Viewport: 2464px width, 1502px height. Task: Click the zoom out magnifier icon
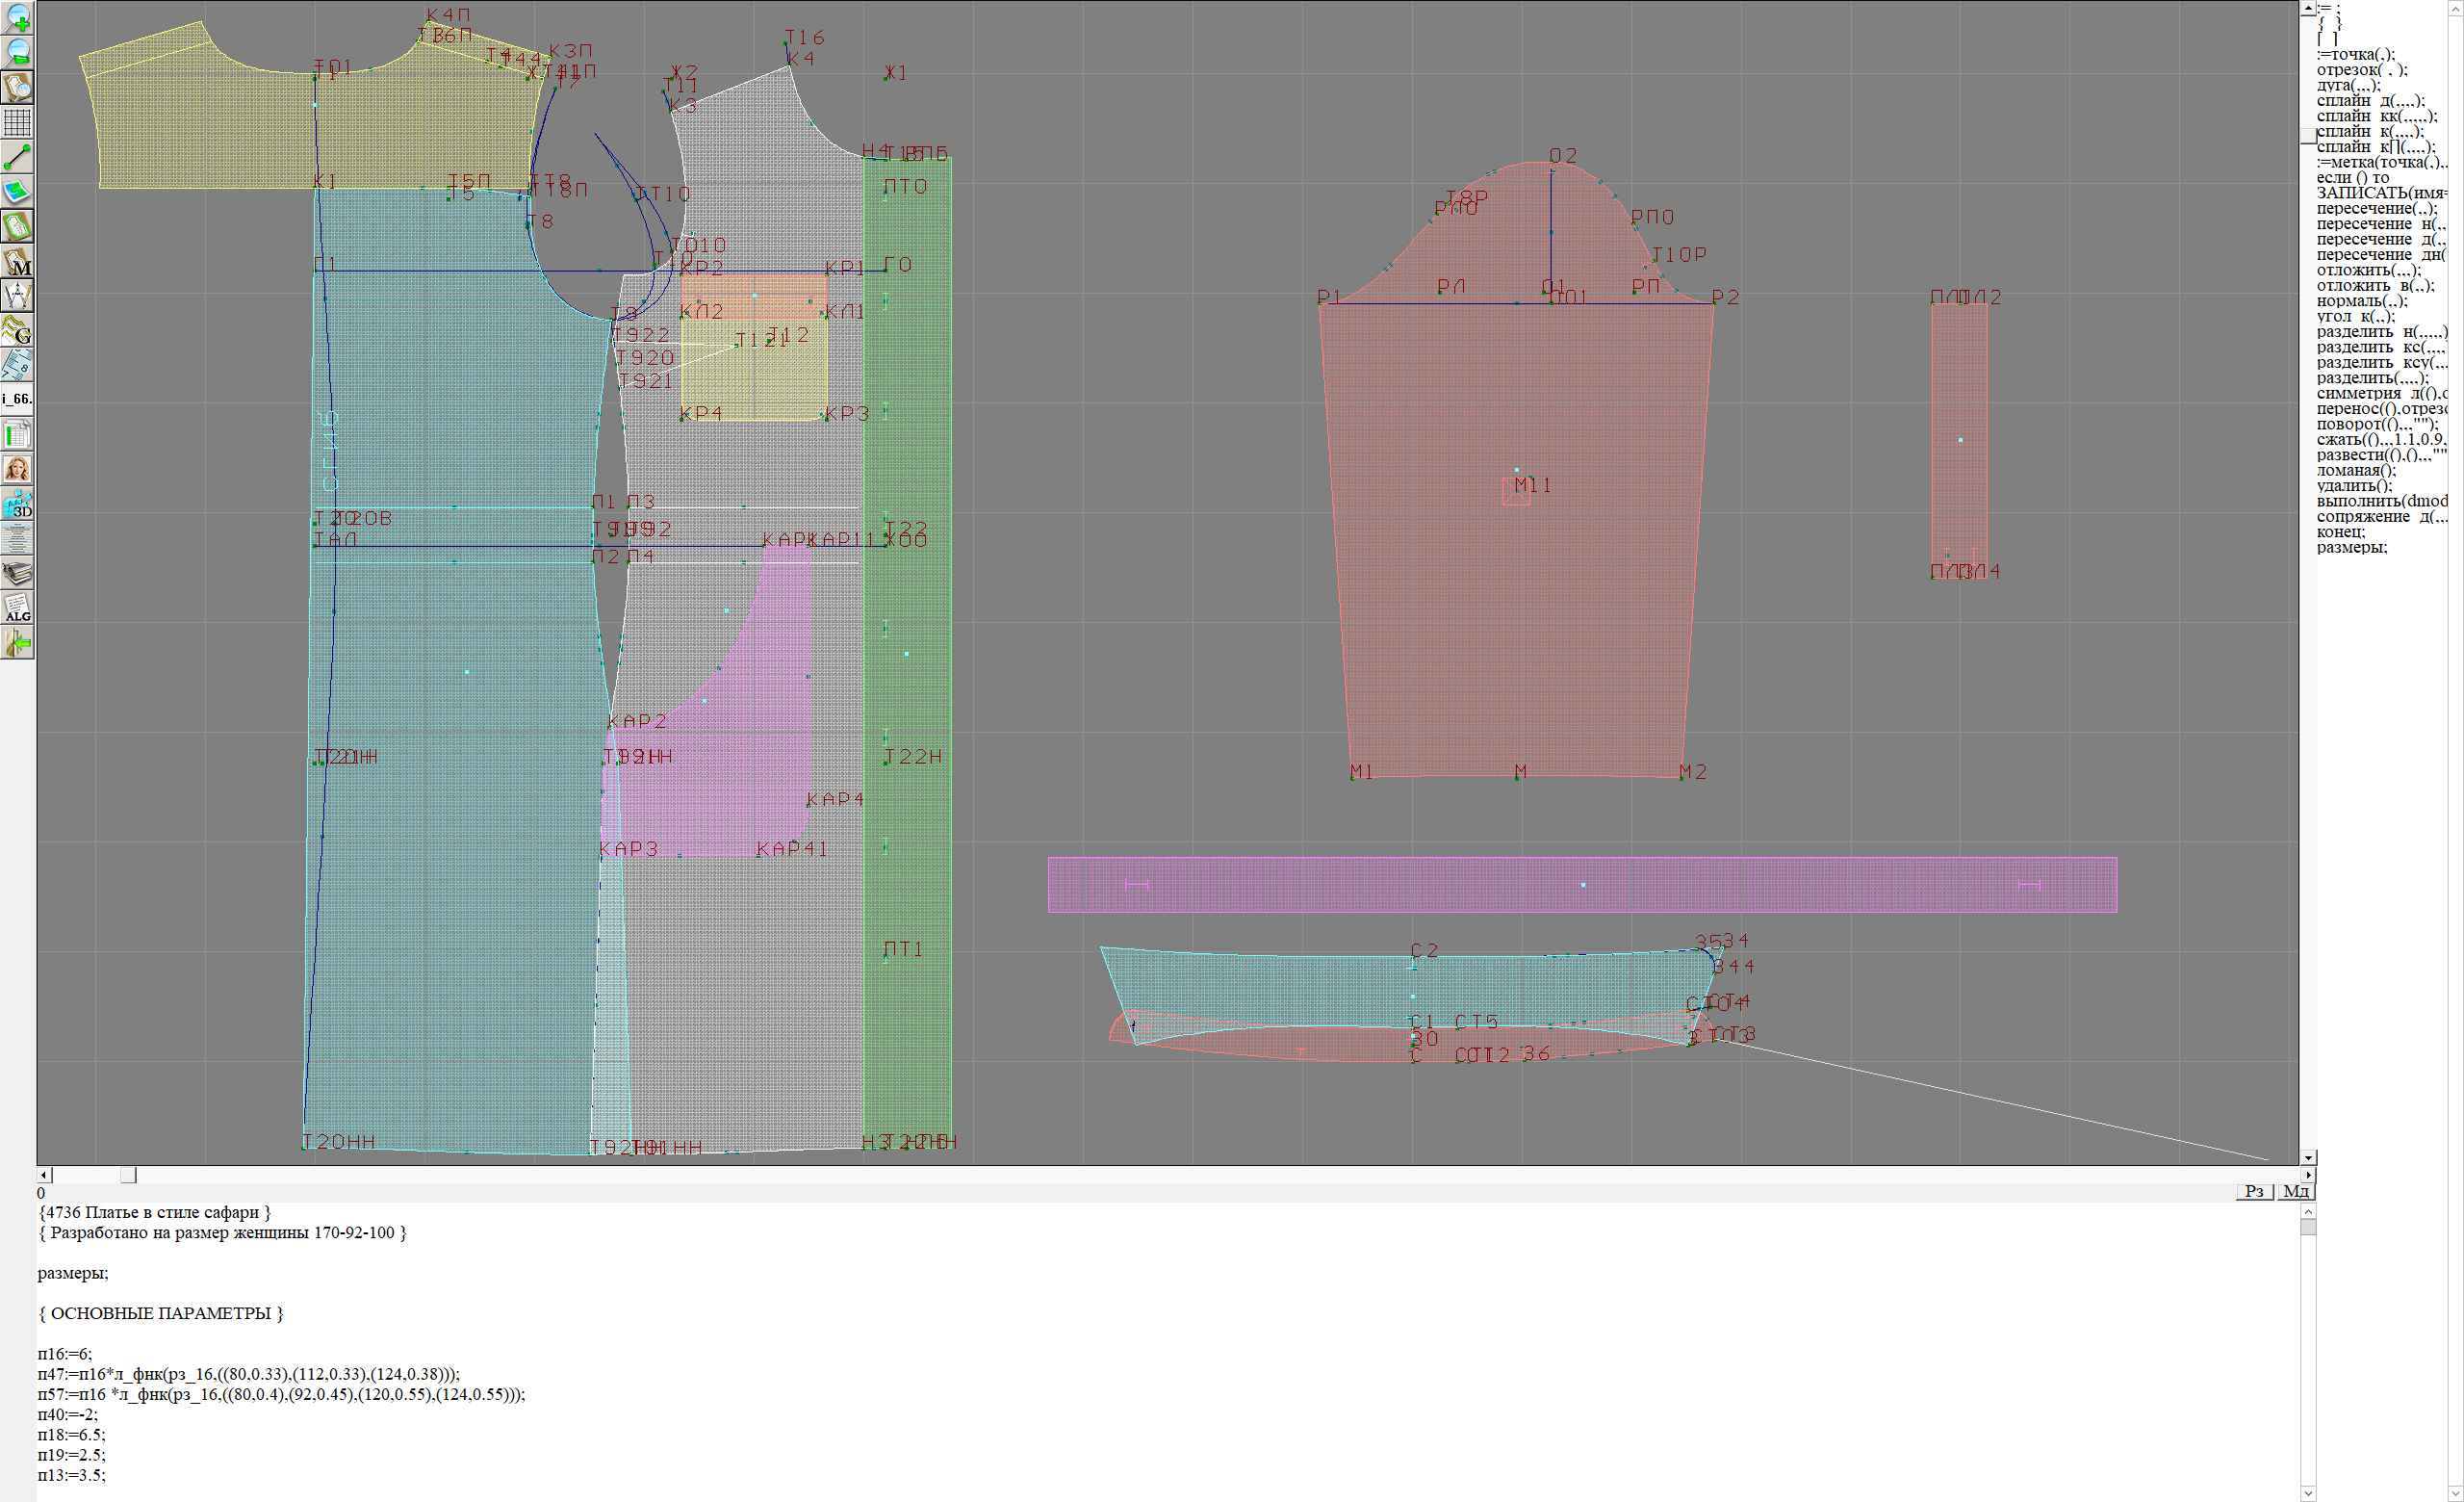coord(18,52)
